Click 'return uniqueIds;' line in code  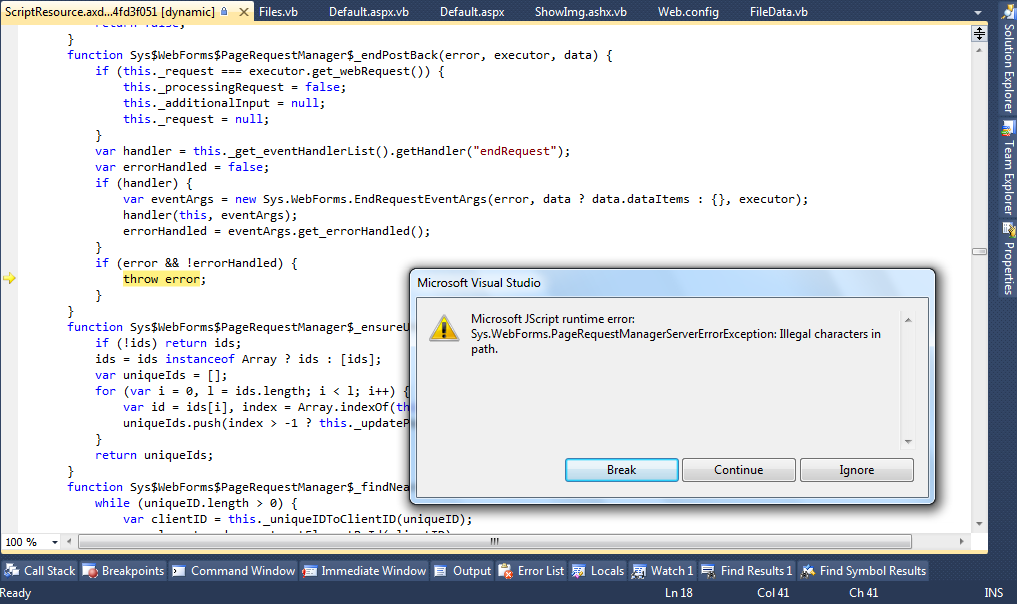[154, 455]
